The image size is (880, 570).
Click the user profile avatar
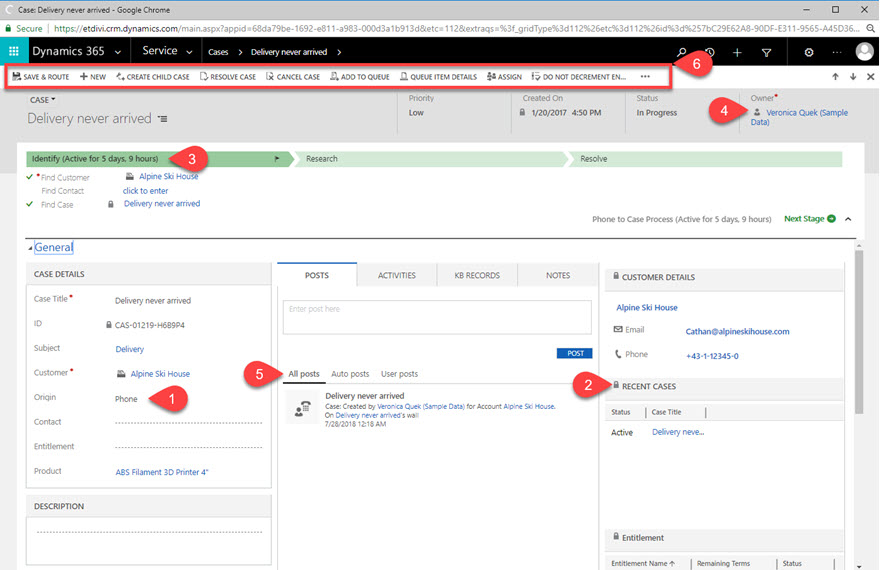(x=864, y=52)
